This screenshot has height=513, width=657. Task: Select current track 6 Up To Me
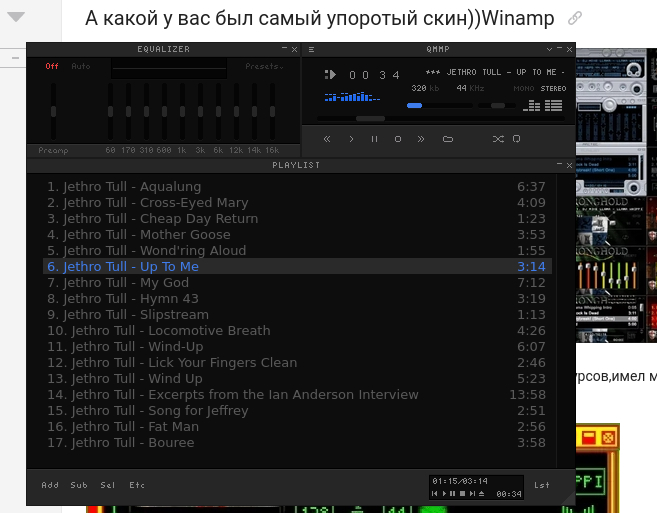point(297,267)
